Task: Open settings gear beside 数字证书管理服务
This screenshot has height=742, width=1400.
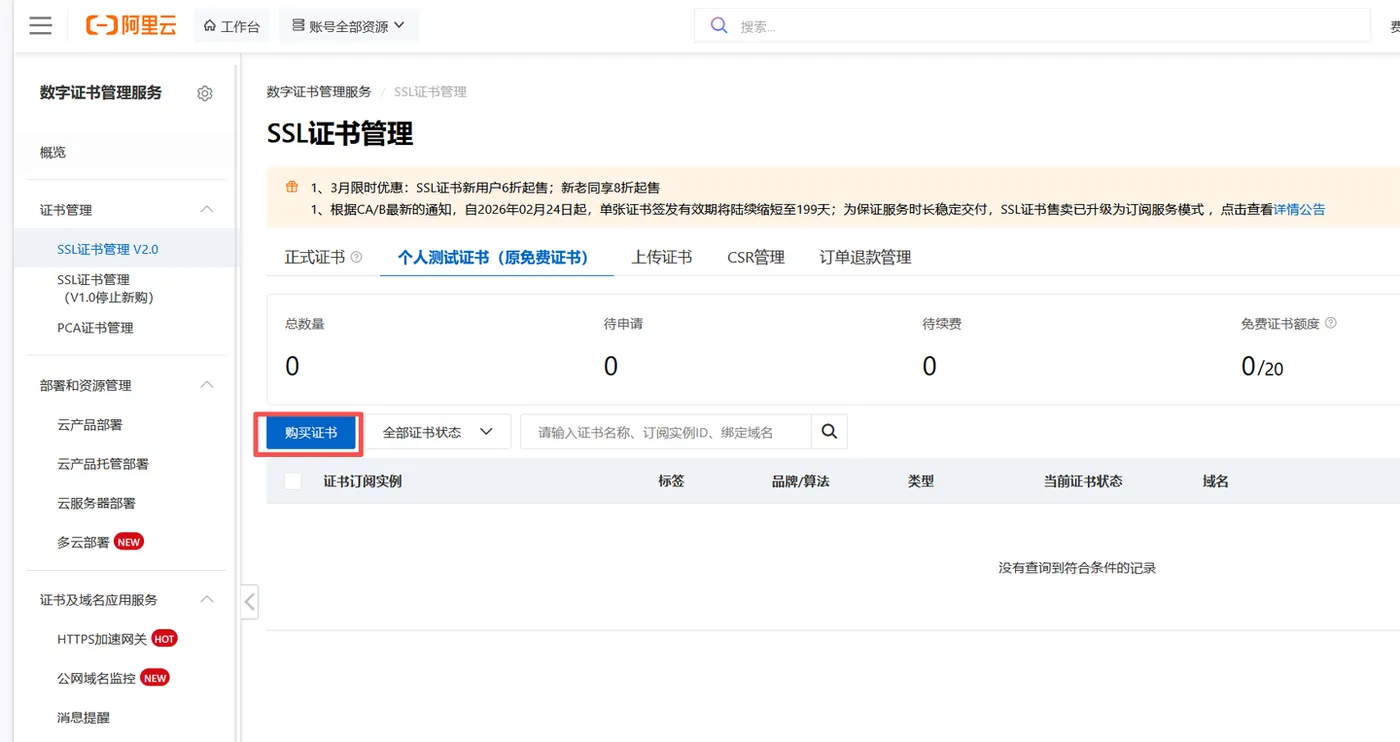Action: pos(205,93)
